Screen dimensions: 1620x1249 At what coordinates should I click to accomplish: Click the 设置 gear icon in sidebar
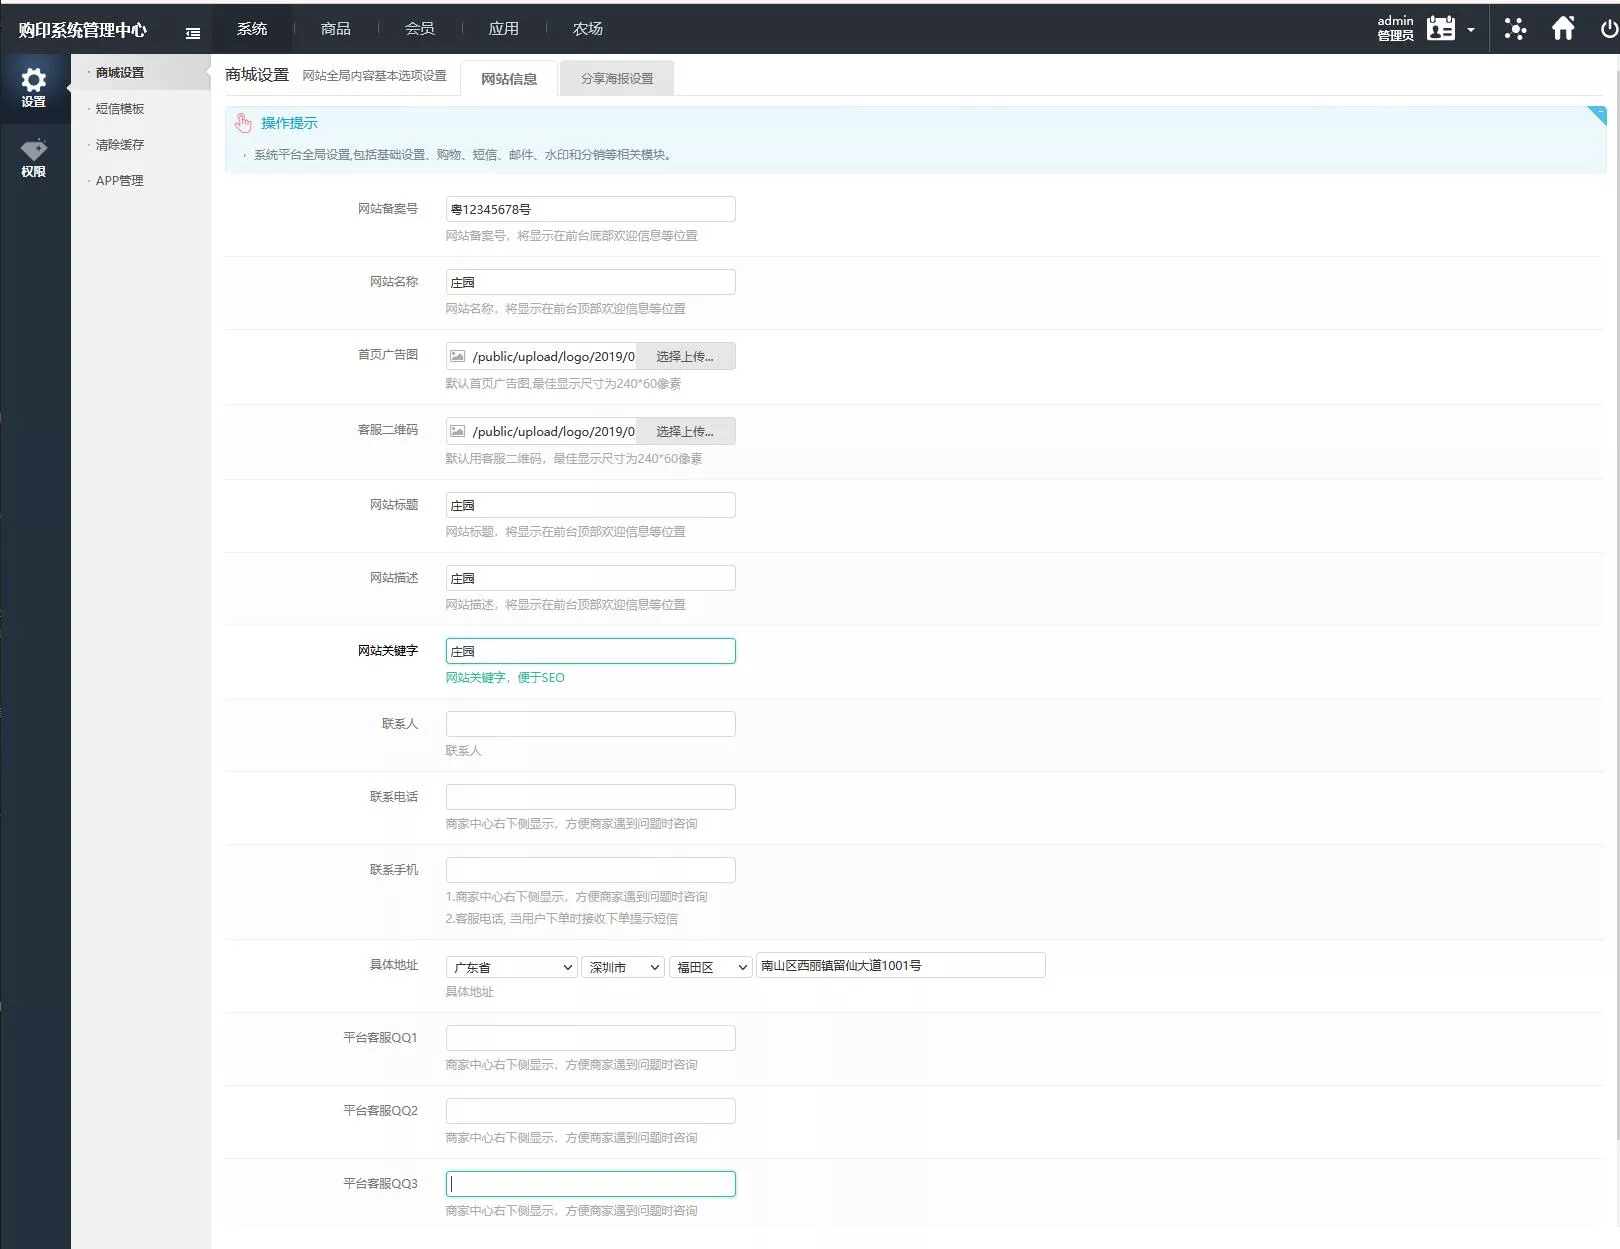pos(34,81)
